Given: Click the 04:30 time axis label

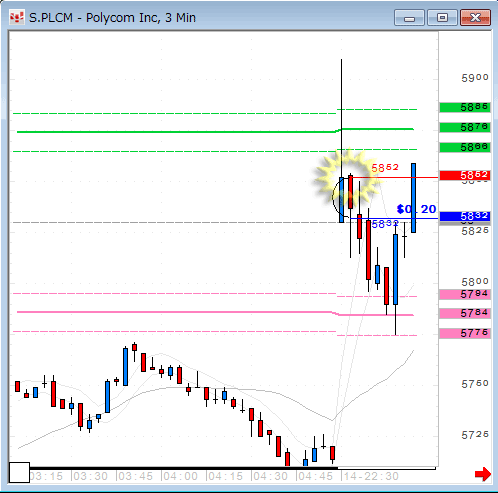Looking at the screenshot, I should (x=270, y=476).
